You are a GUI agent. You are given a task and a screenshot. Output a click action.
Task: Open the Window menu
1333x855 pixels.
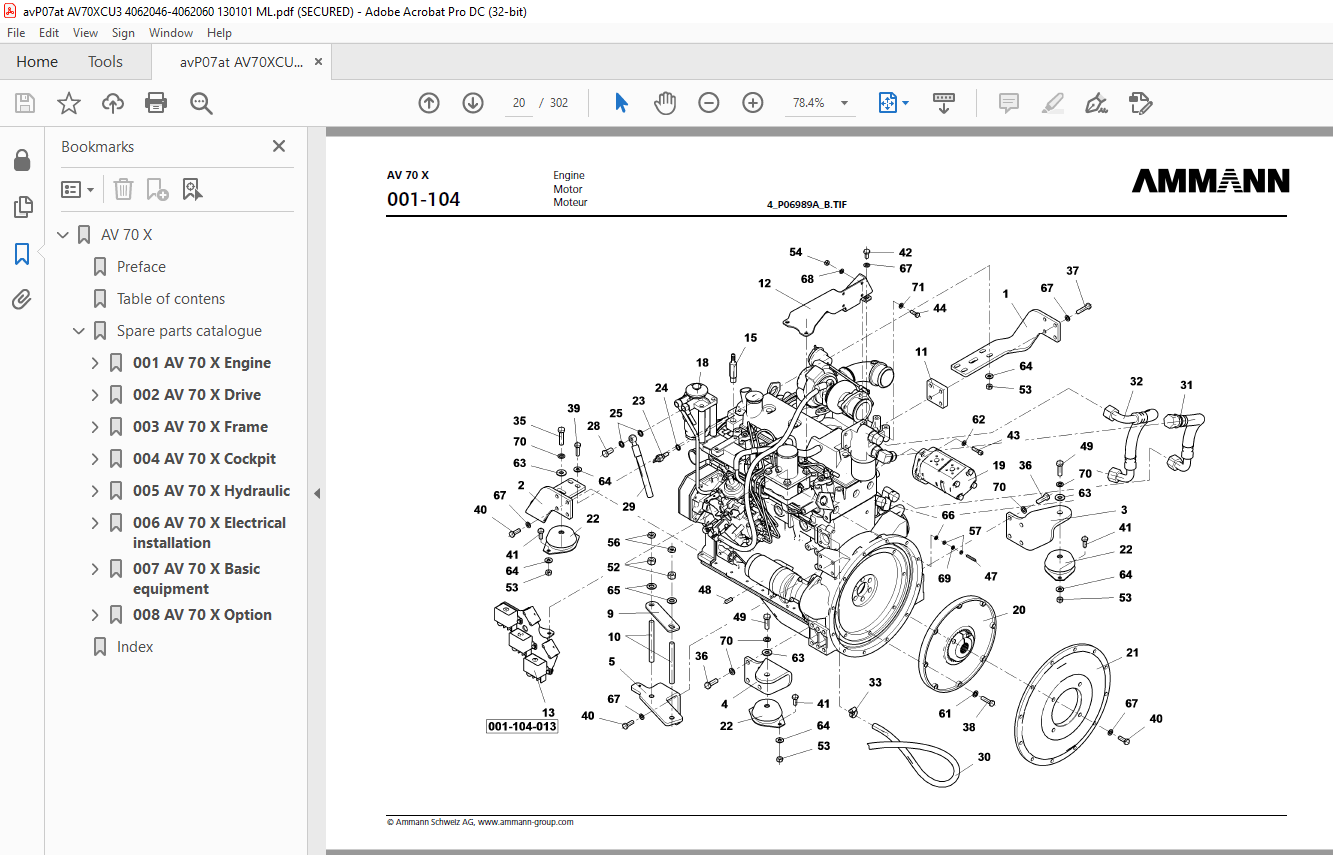click(x=171, y=33)
